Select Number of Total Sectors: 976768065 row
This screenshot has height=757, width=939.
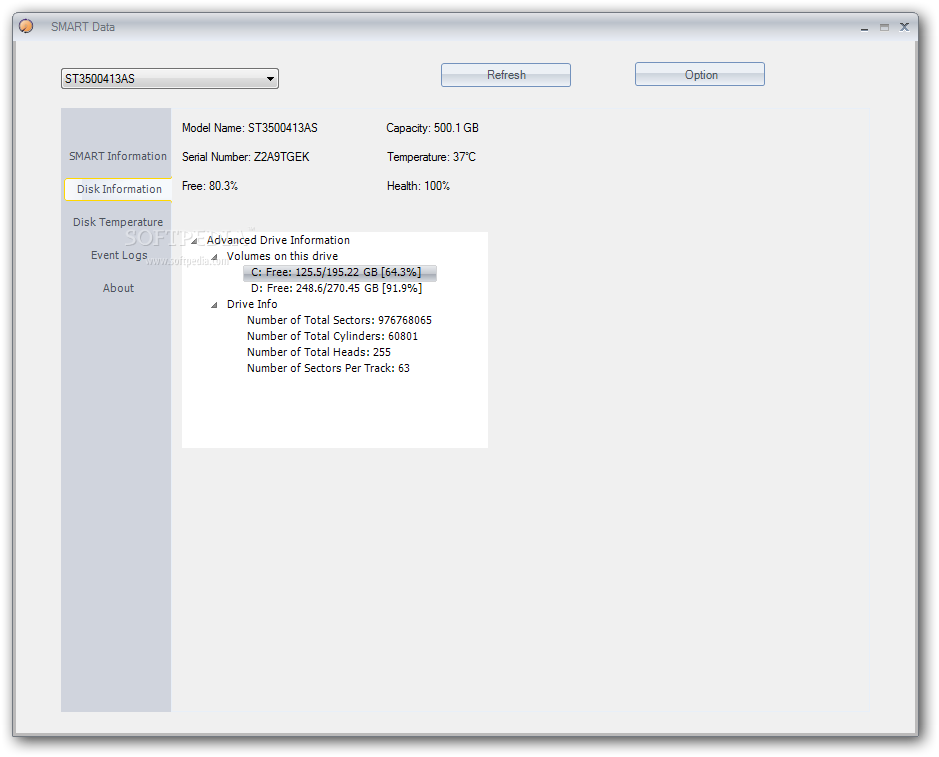[339, 320]
